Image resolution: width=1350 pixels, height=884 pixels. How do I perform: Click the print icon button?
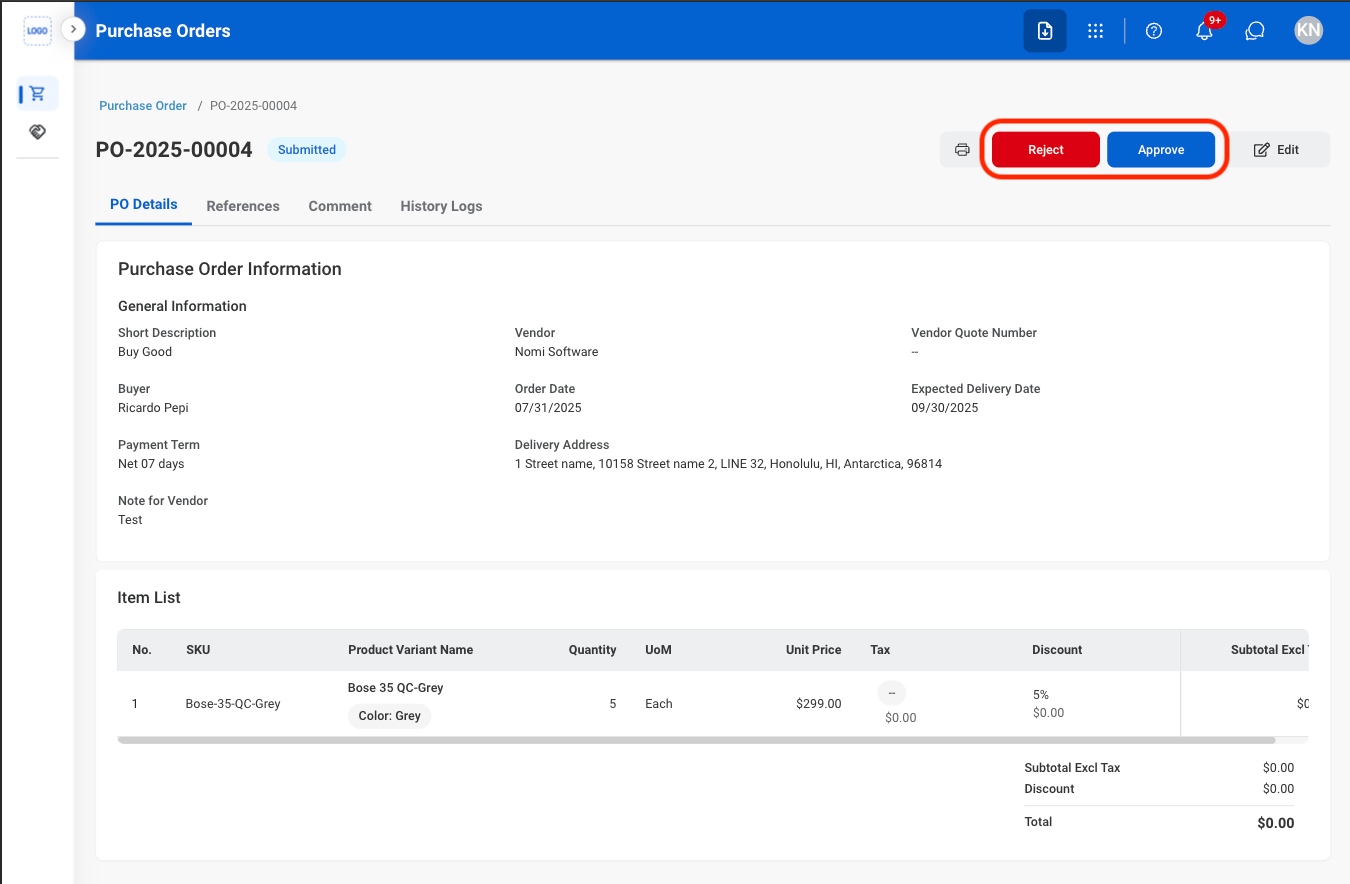point(962,150)
